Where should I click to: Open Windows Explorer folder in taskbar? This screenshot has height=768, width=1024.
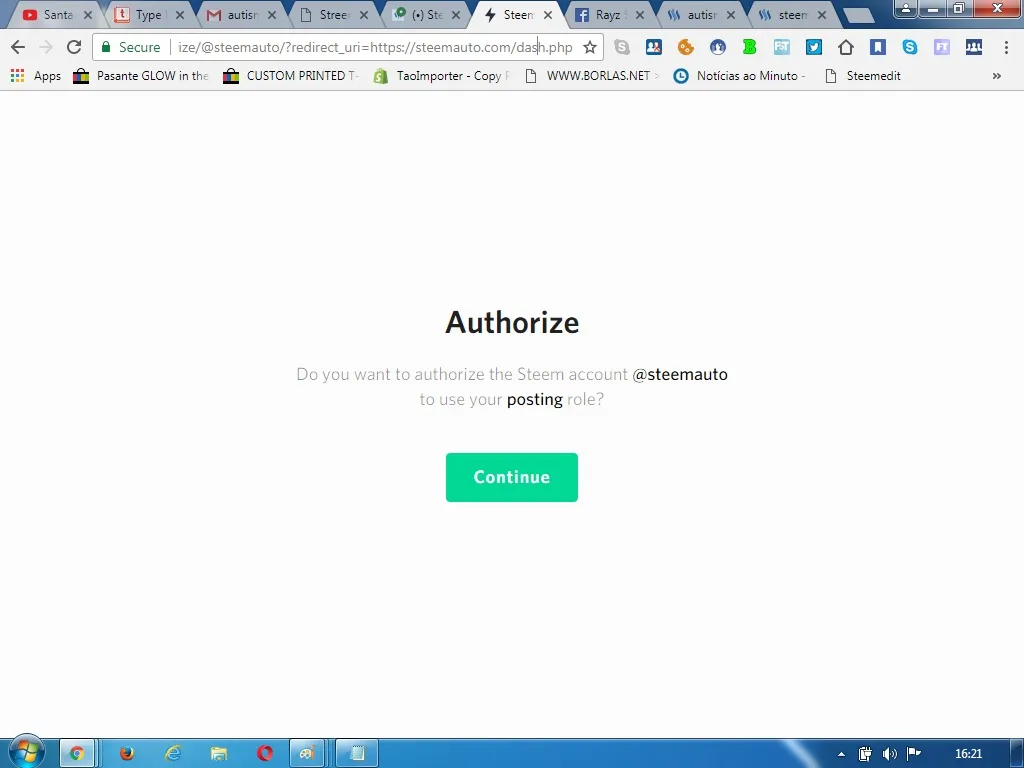point(219,754)
